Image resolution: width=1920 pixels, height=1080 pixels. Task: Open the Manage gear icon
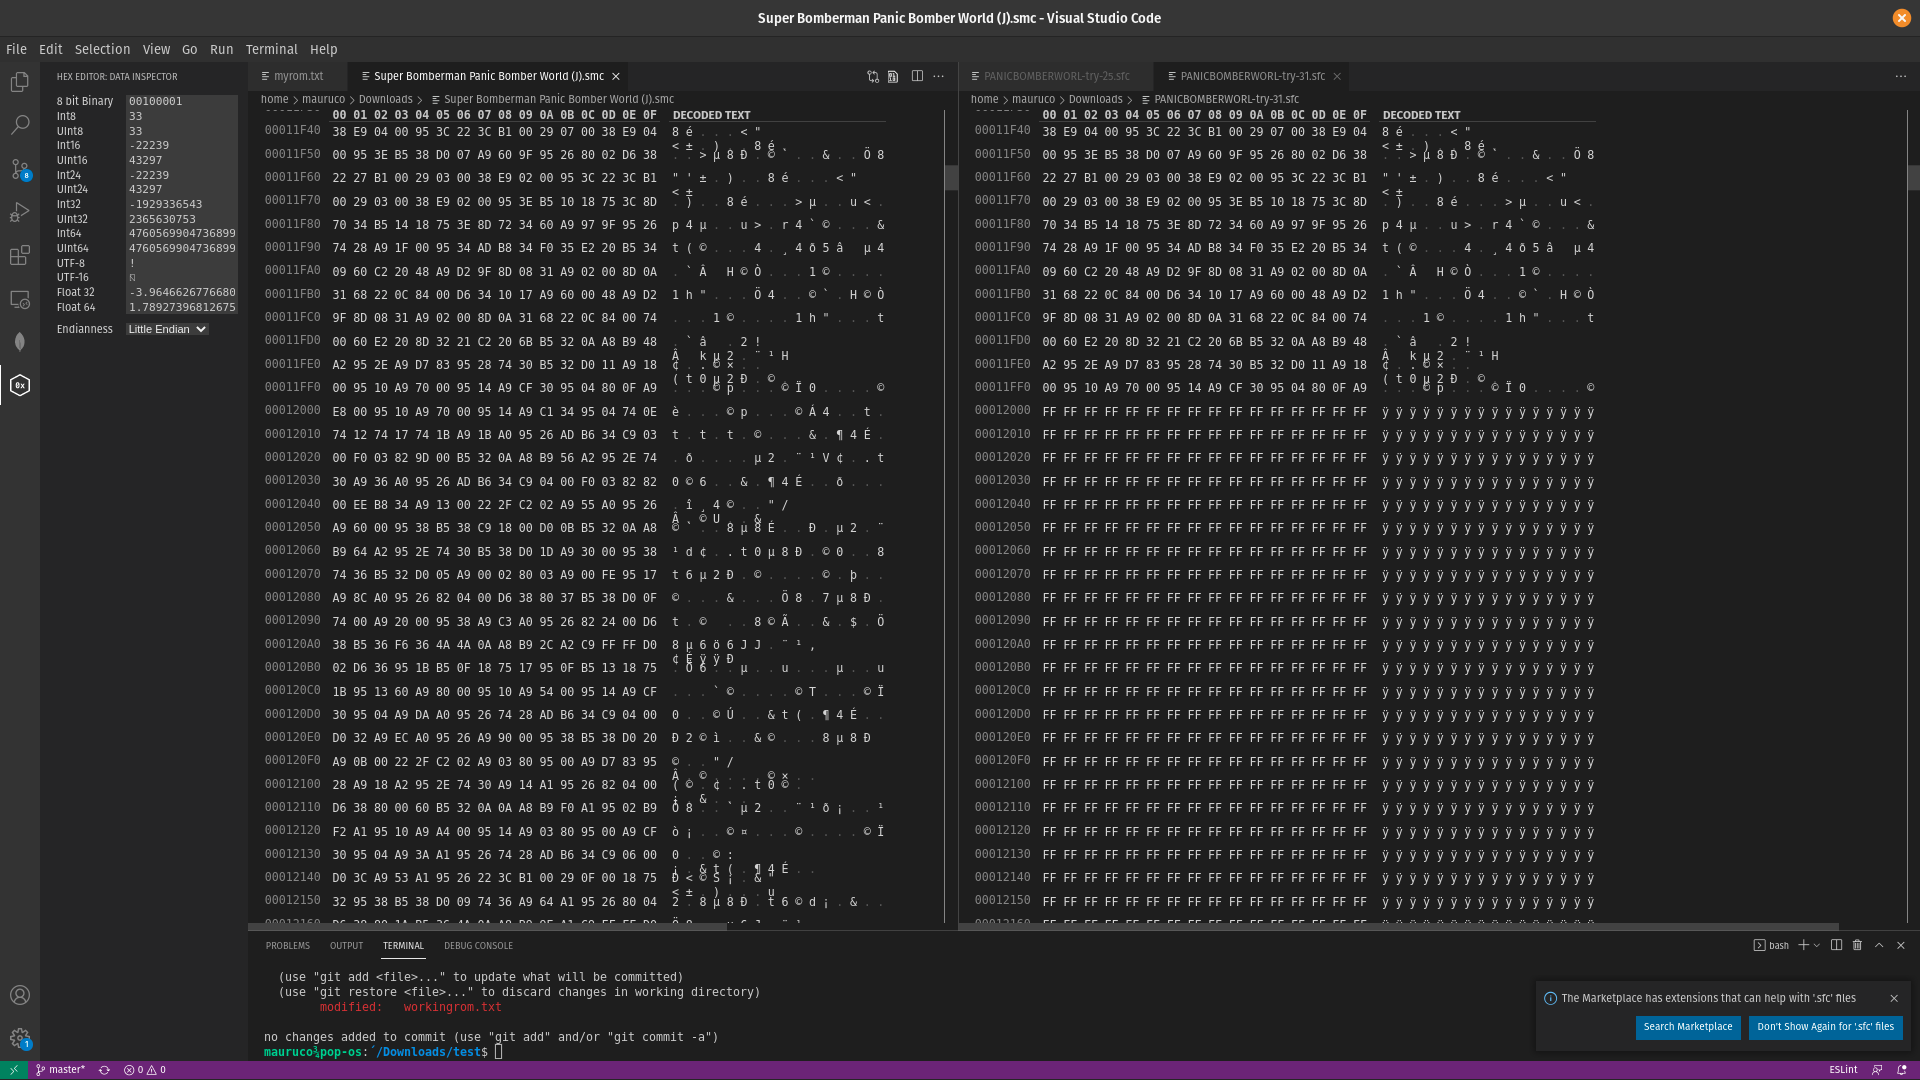(x=20, y=1038)
